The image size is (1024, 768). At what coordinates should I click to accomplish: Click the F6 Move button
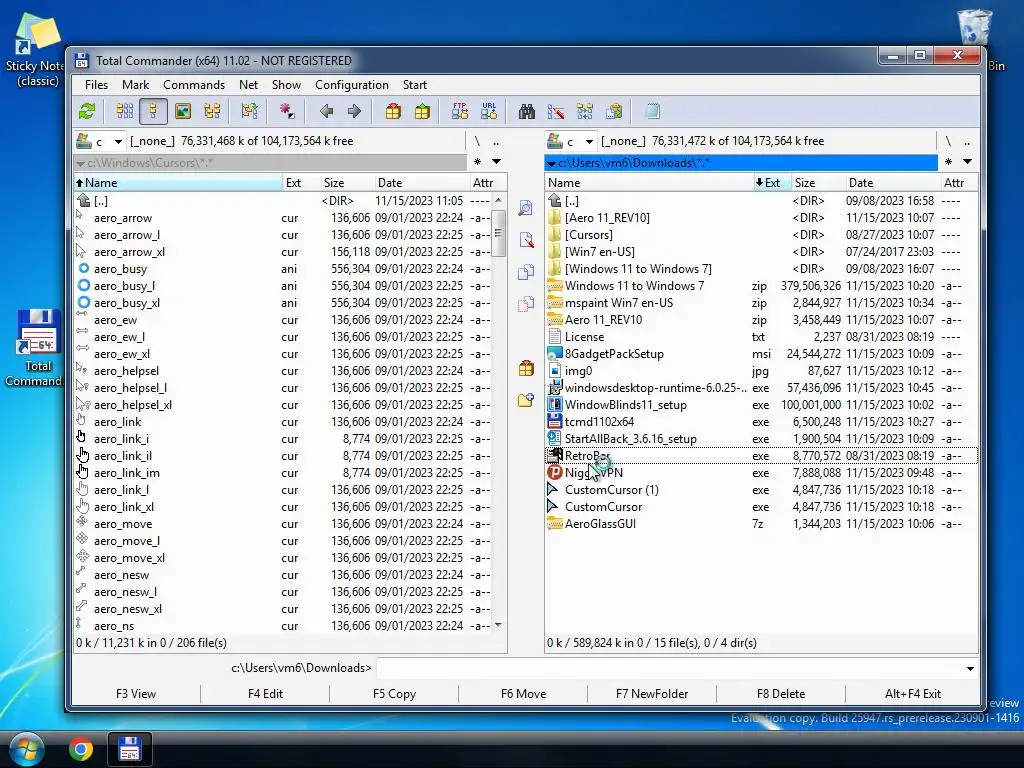tap(523, 694)
